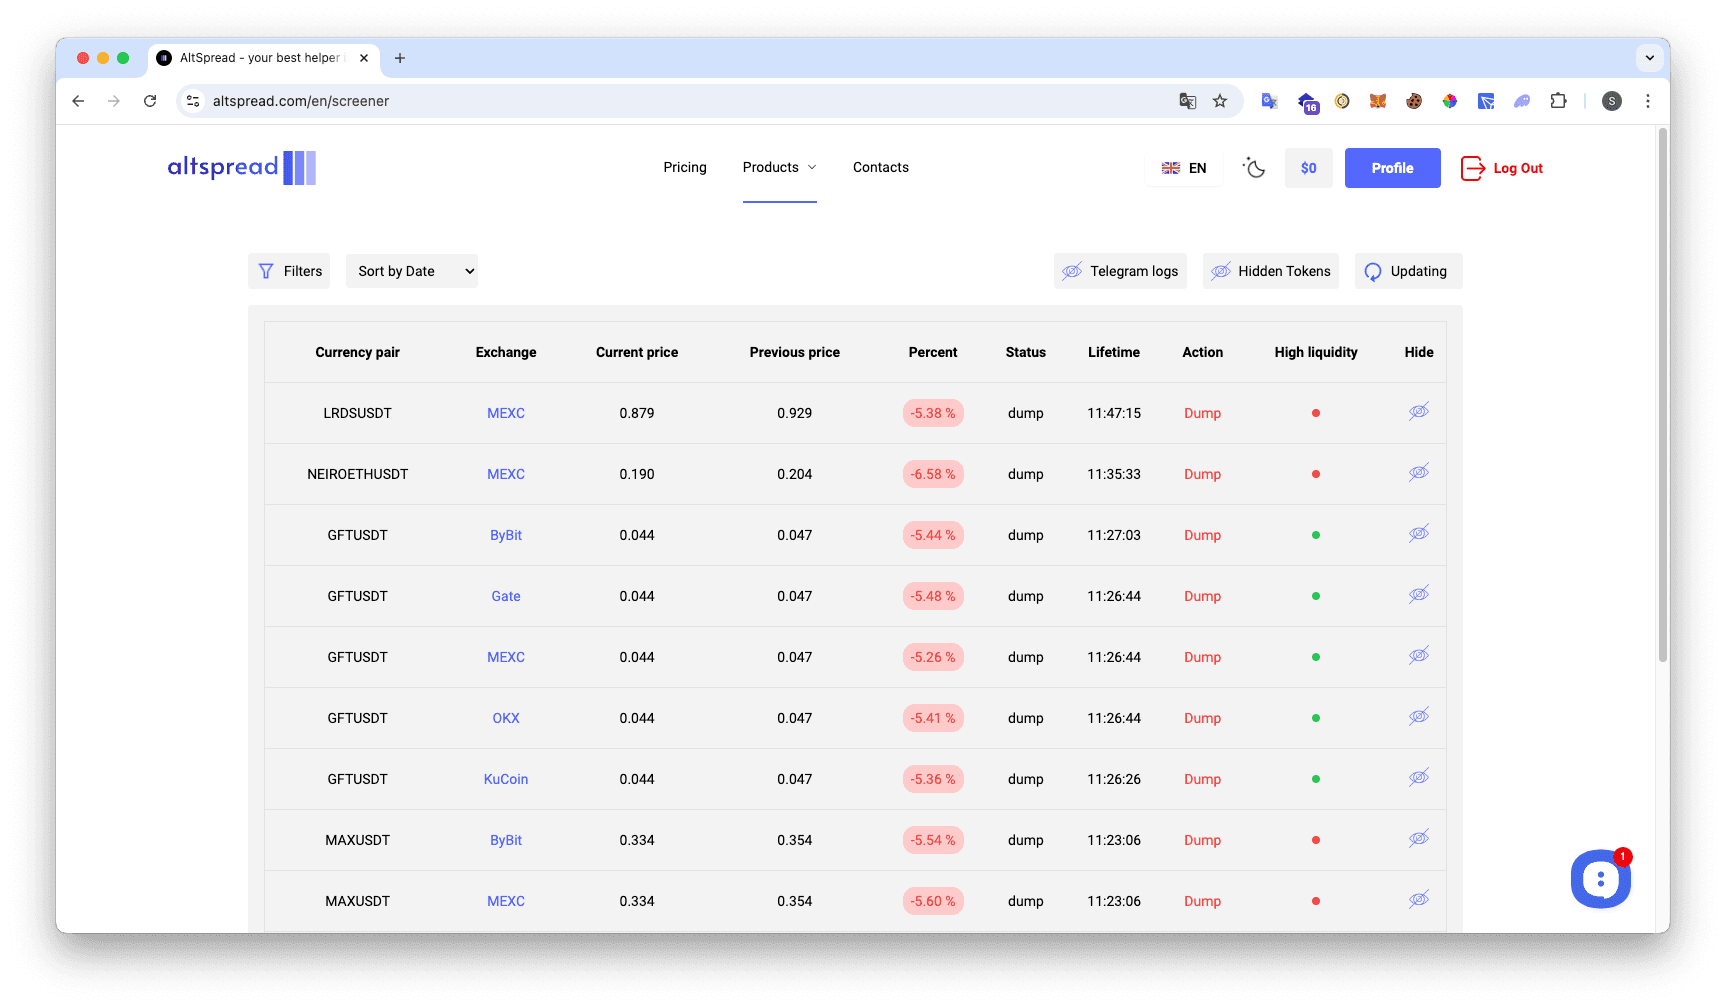The height and width of the screenshot is (1007, 1726).
Task: Click the browser forward arrow
Action: point(114,101)
